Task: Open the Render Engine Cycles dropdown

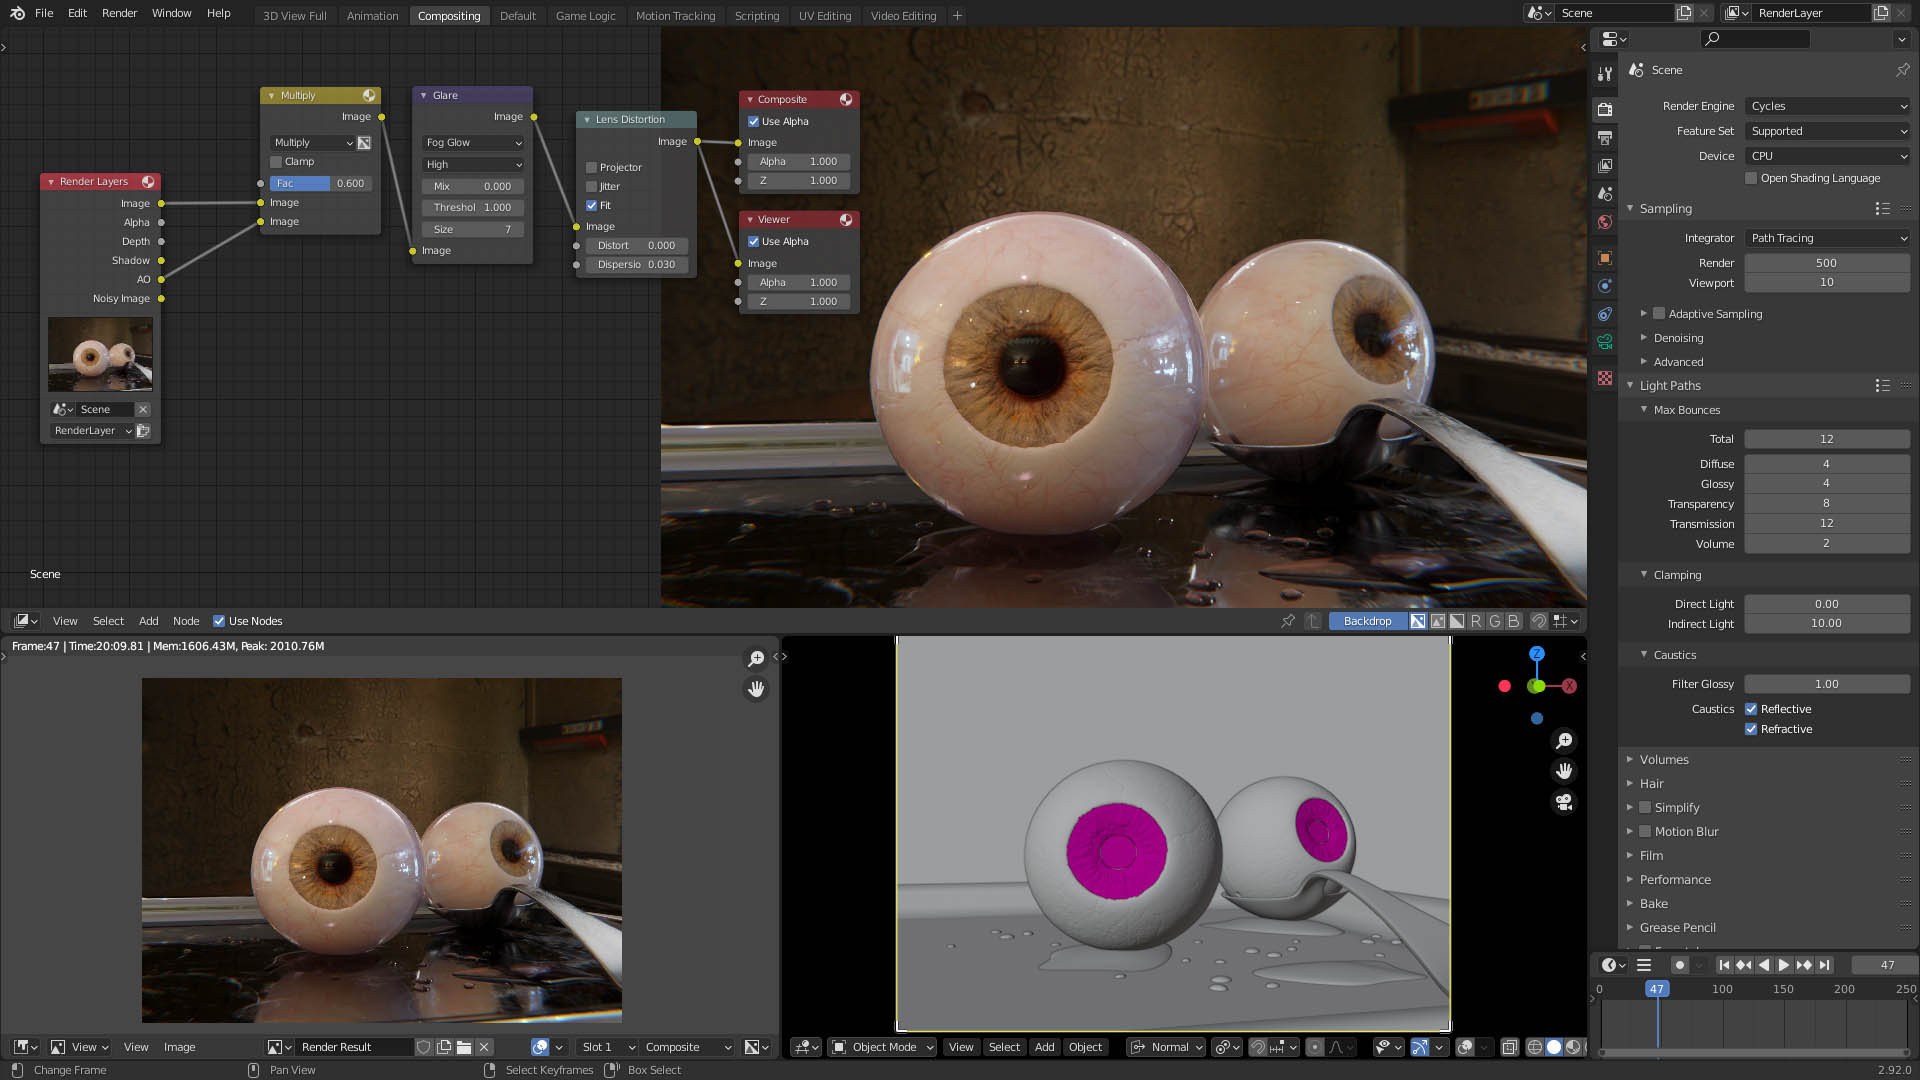Action: 1828,106
